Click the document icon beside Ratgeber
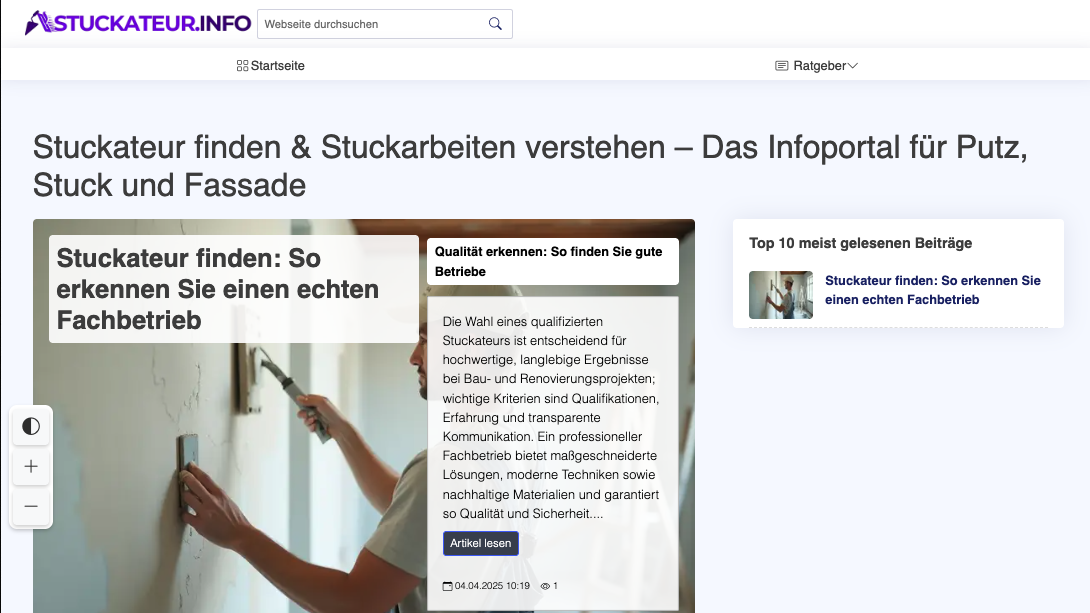 click(x=781, y=65)
